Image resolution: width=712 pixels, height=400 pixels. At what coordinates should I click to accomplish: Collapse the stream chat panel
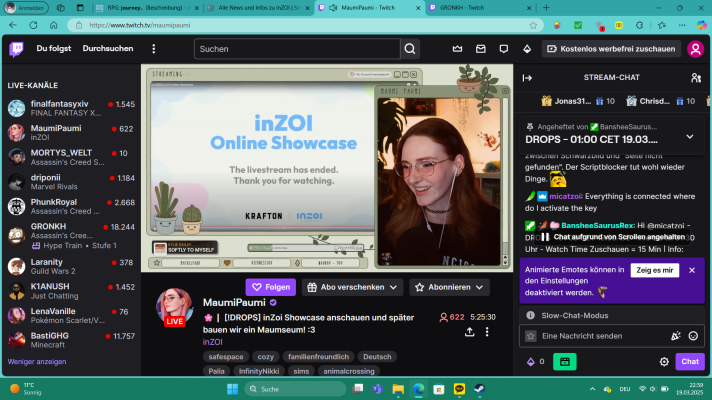(x=527, y=78)
